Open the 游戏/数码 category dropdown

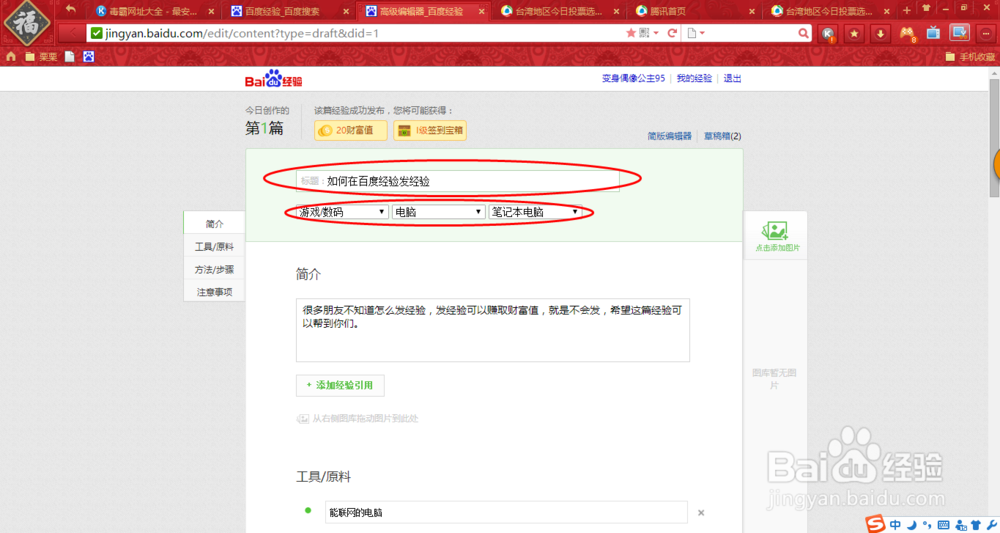click(342, 212)
